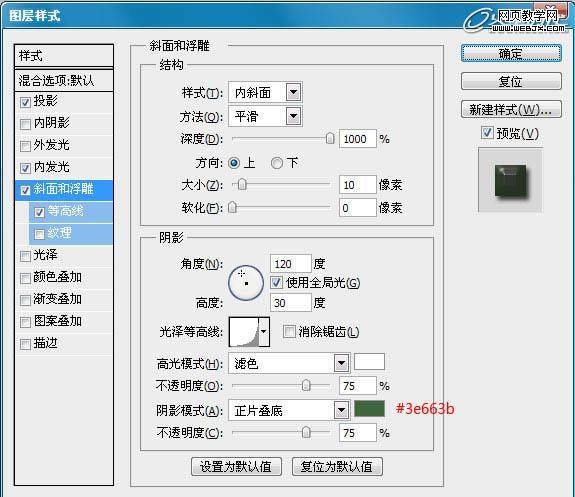575x497 pixels.
Task: Click the layer style preview thumbnail
Action: click(x=510, y=180)
